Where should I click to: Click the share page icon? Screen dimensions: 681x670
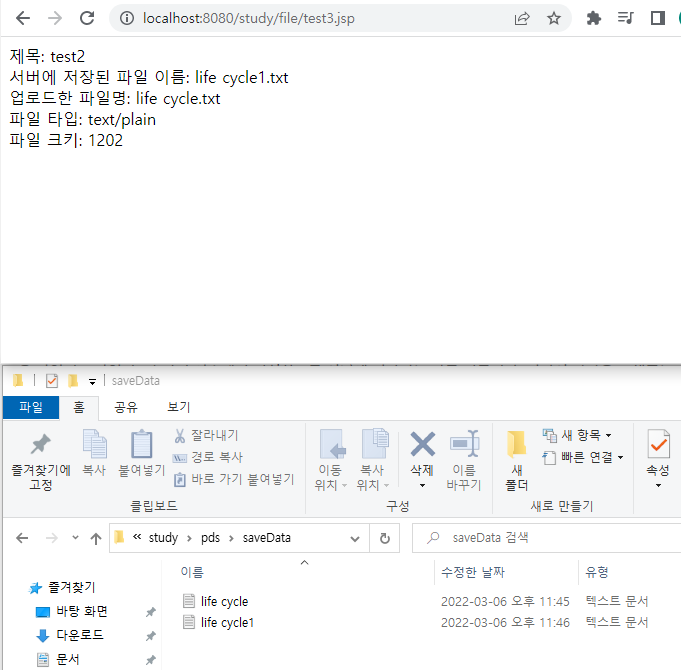click(x=522, y=18)
